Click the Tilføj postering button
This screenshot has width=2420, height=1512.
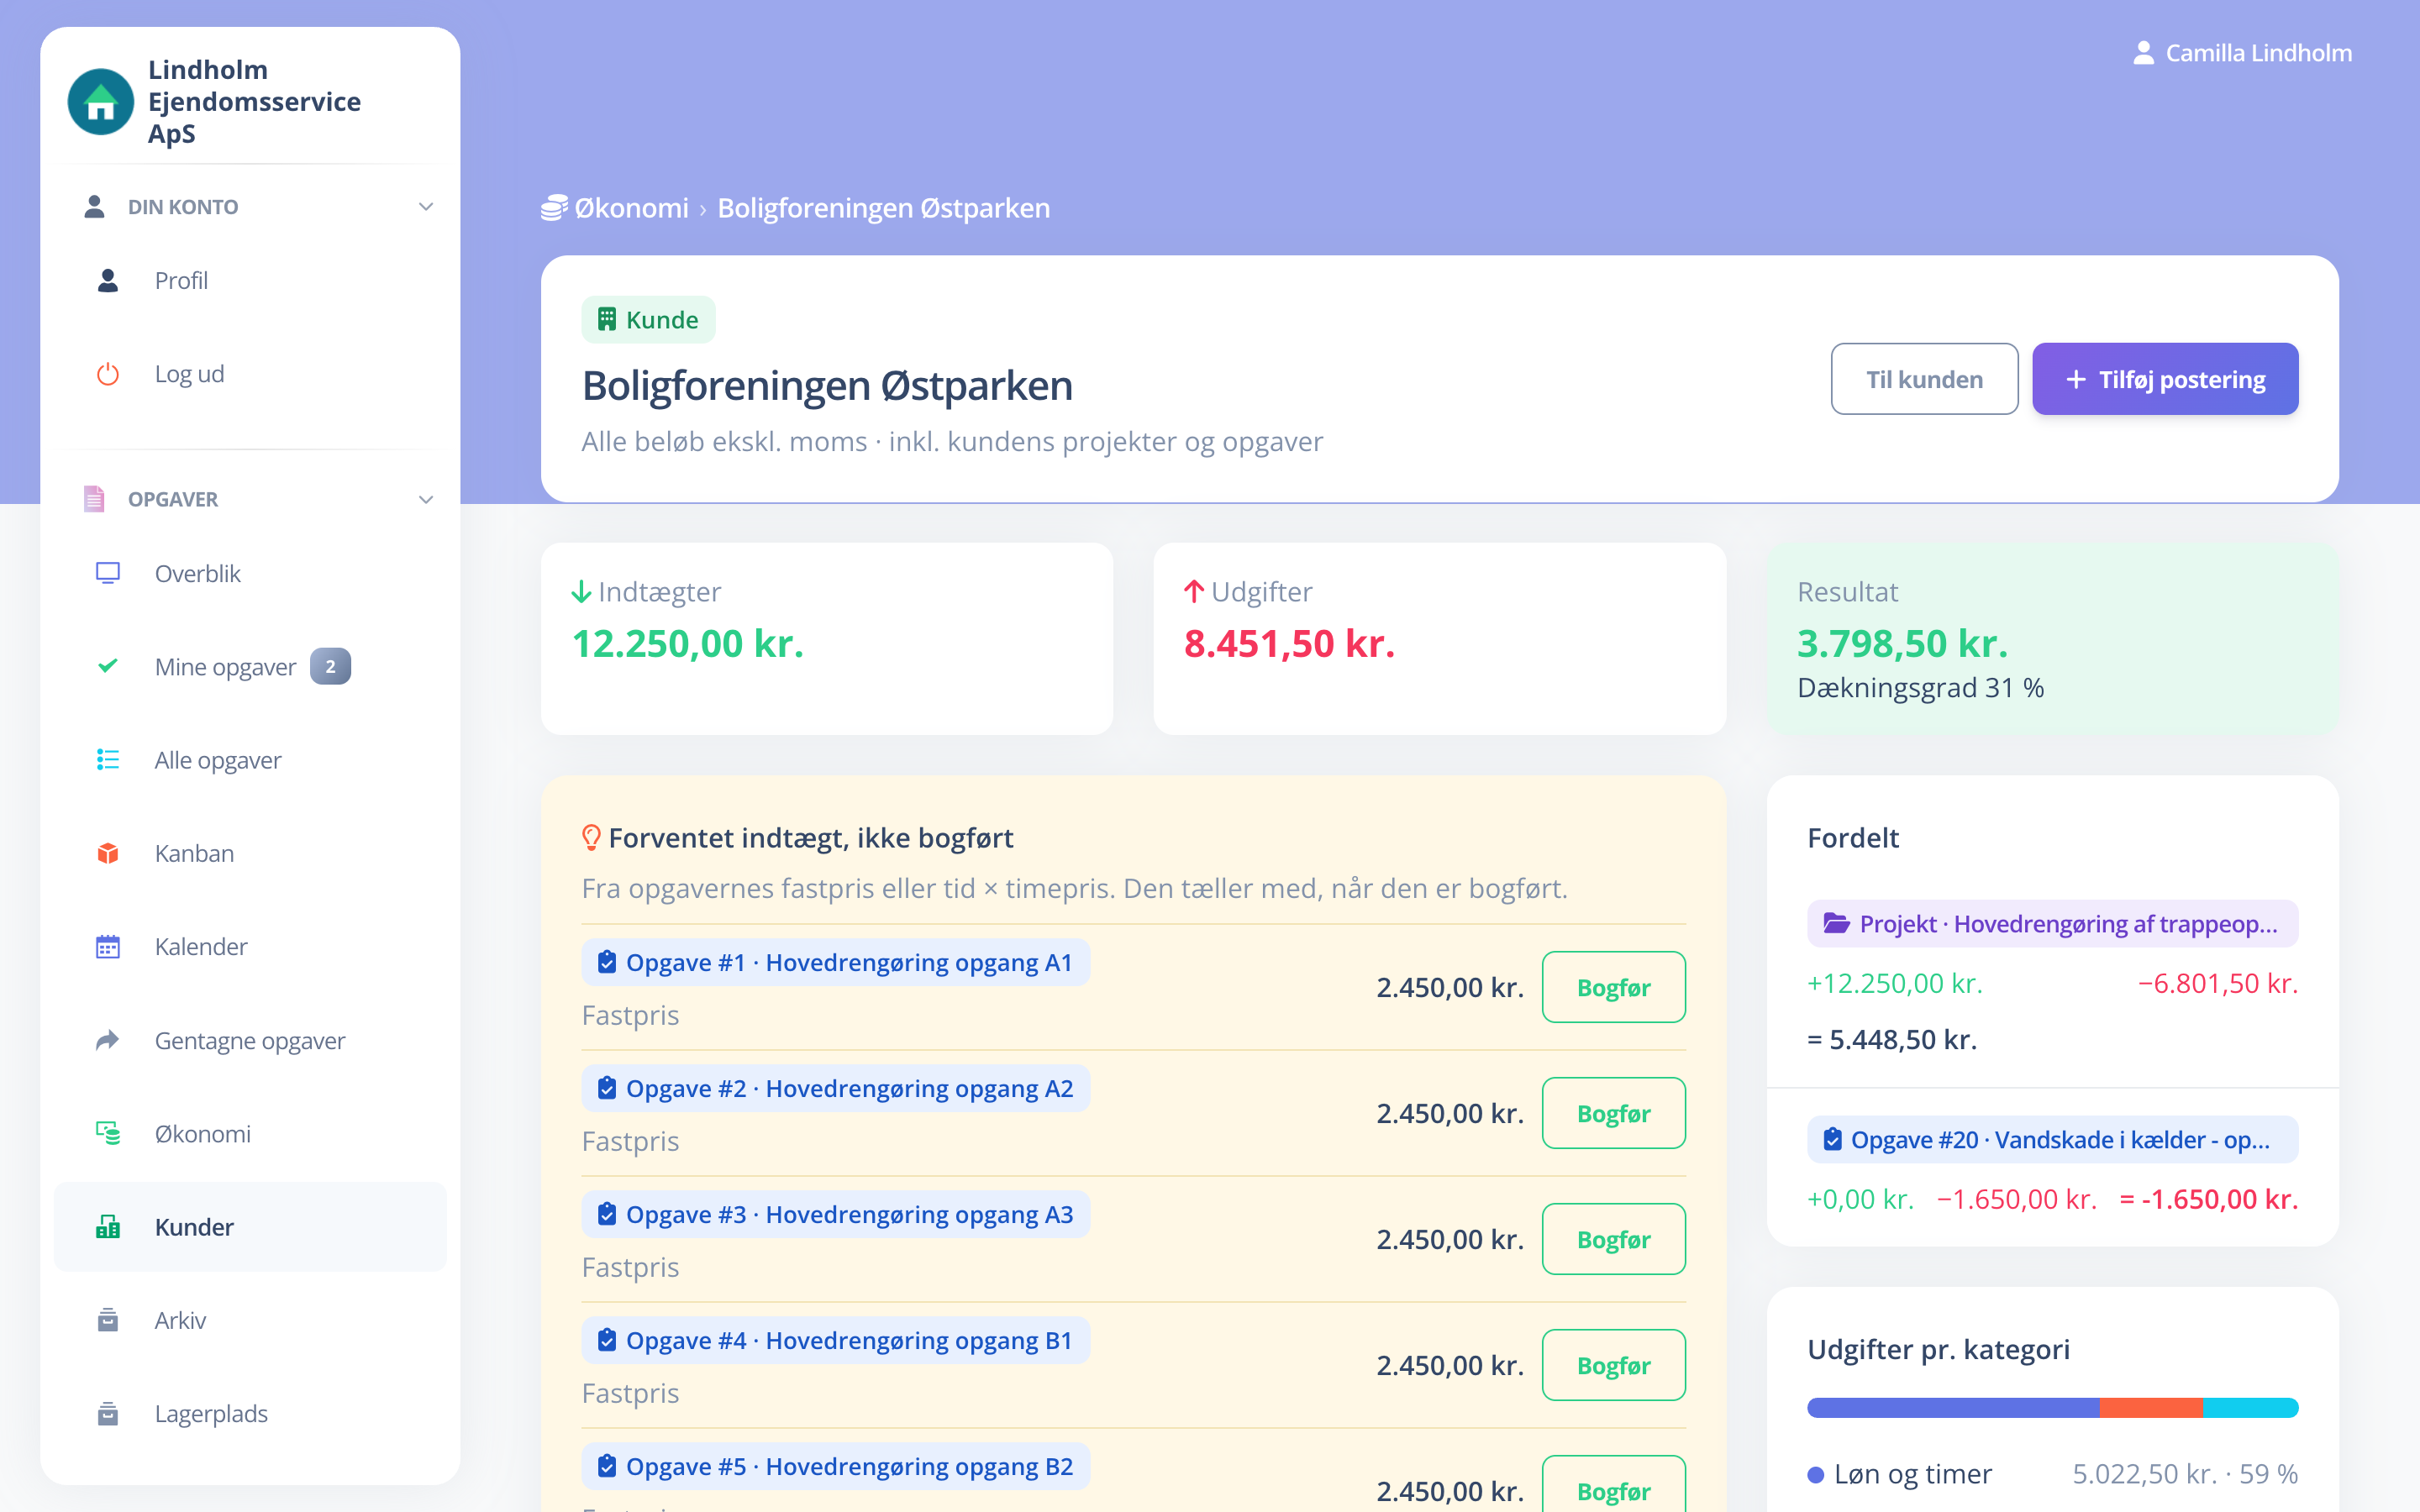coord(2165,379)
